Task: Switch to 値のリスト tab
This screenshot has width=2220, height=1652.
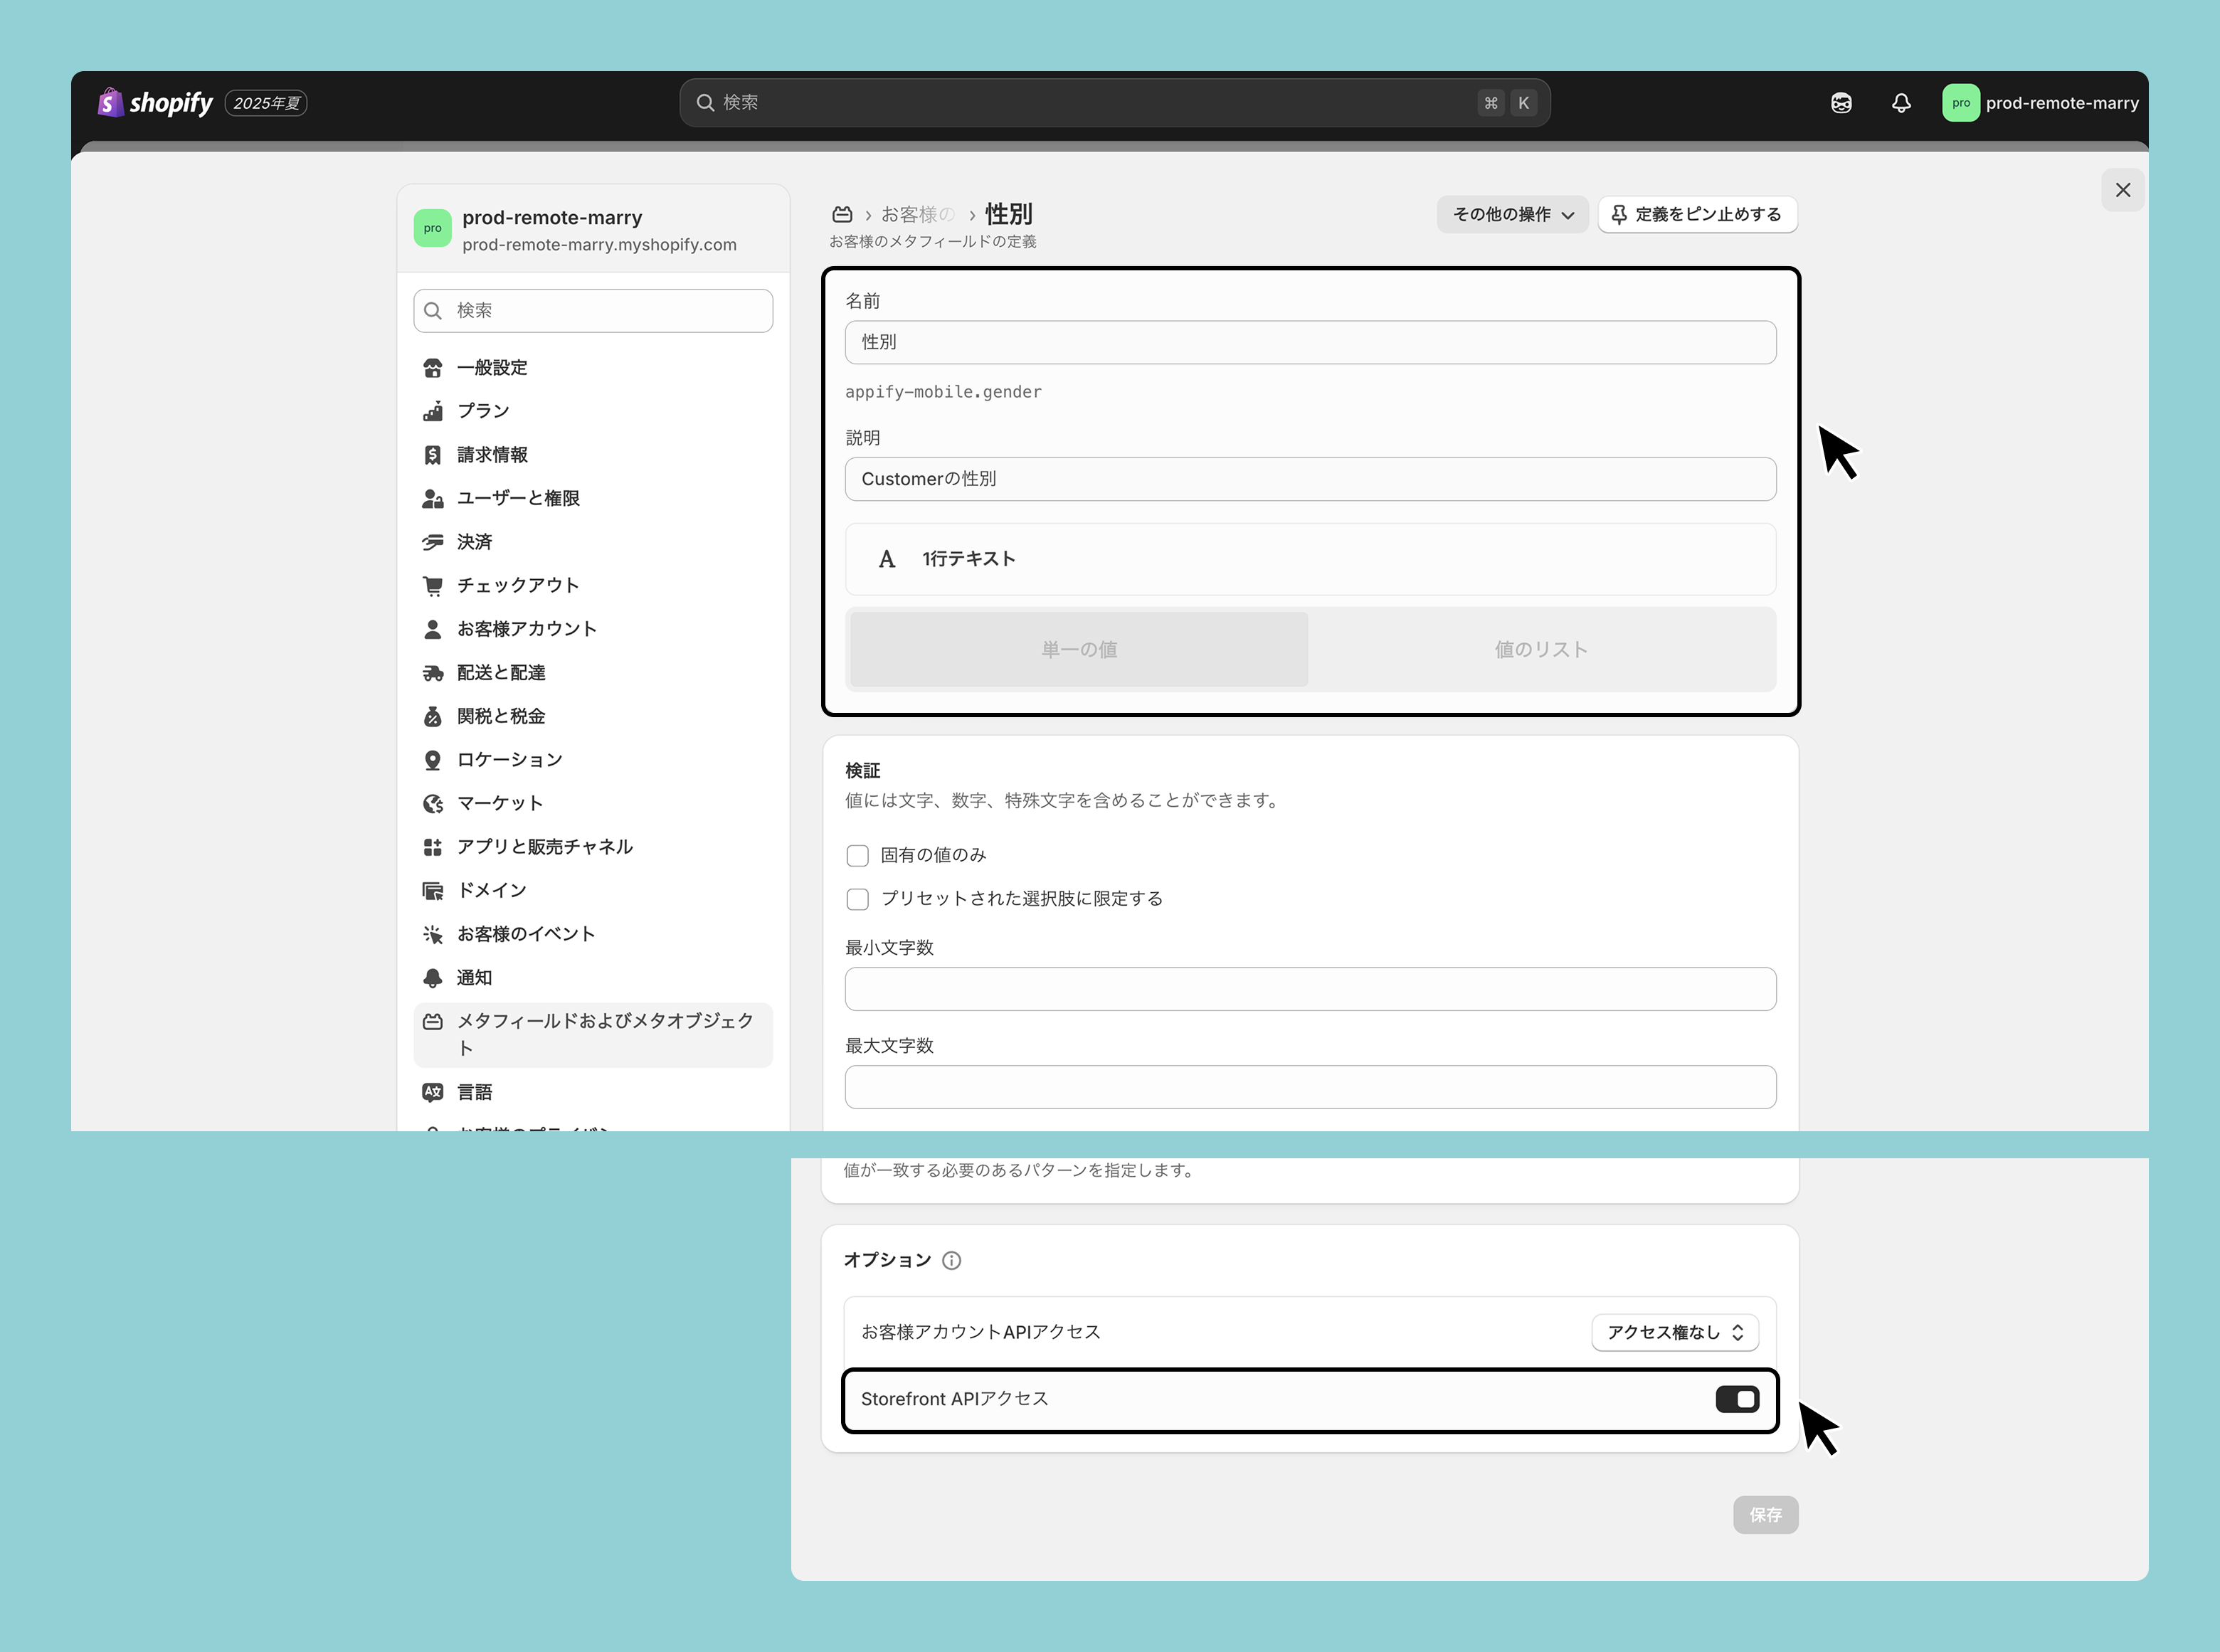Action: pos(1540,649)
